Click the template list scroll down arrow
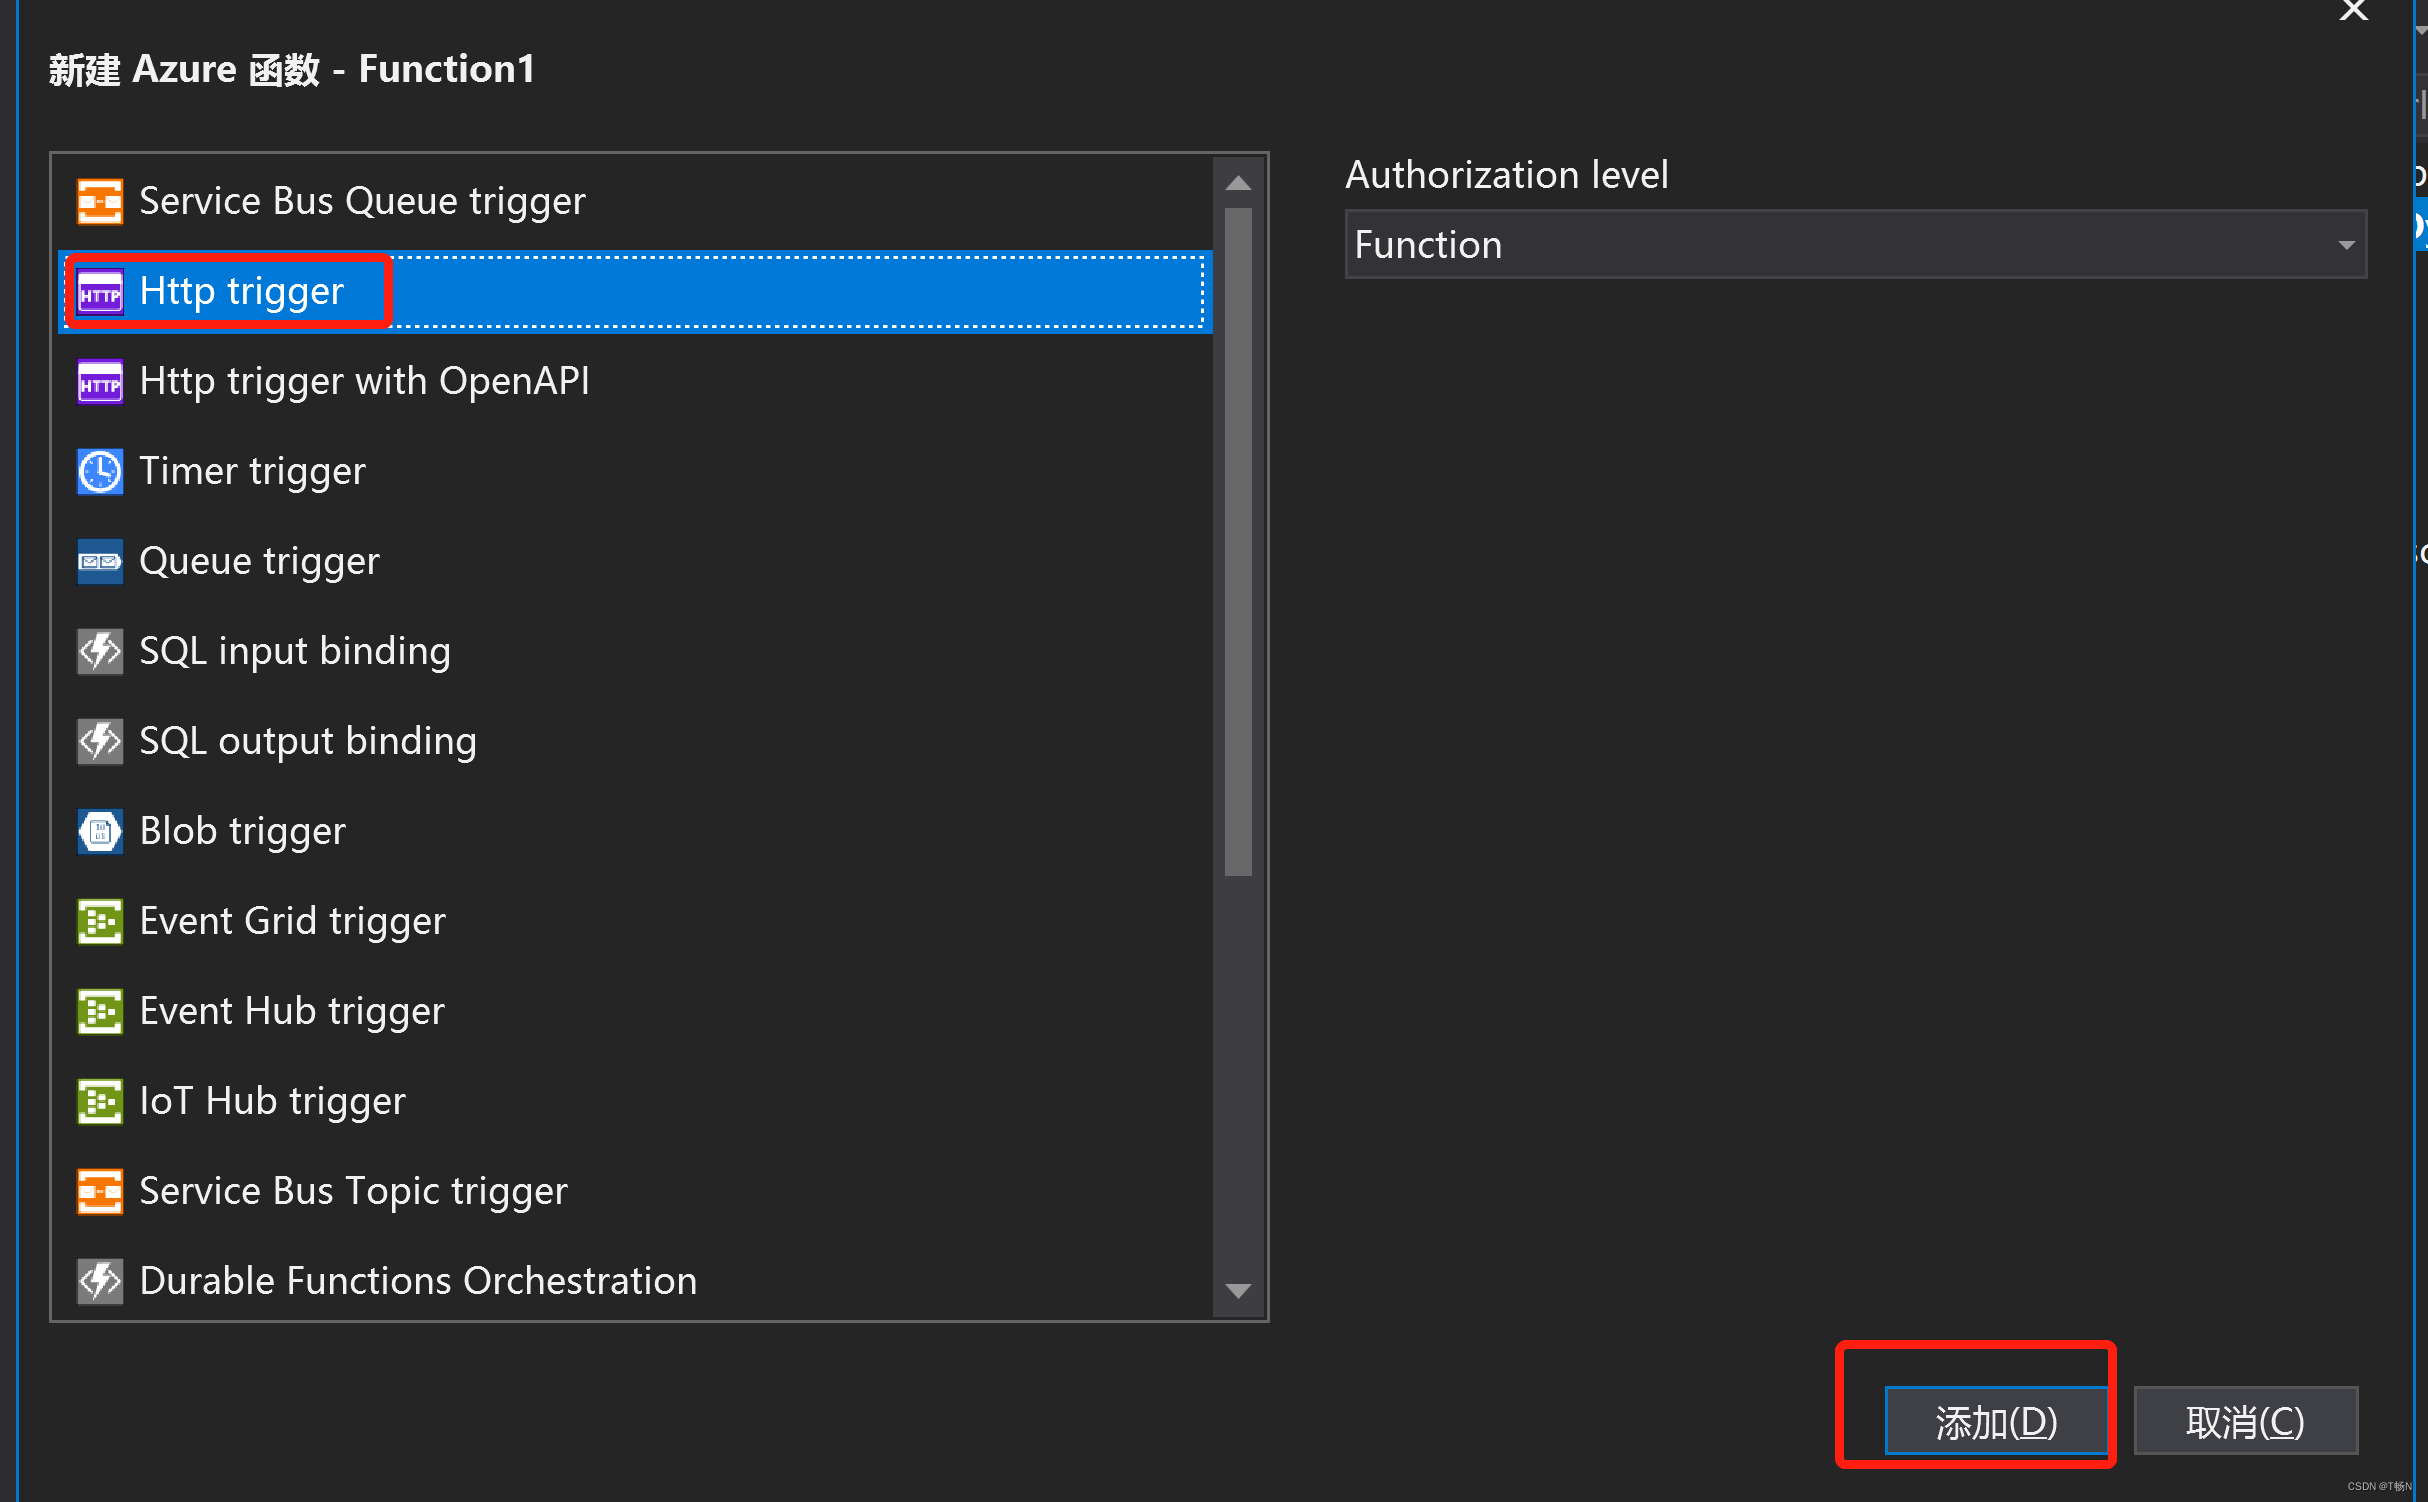 click(x=1238, y=1291)
